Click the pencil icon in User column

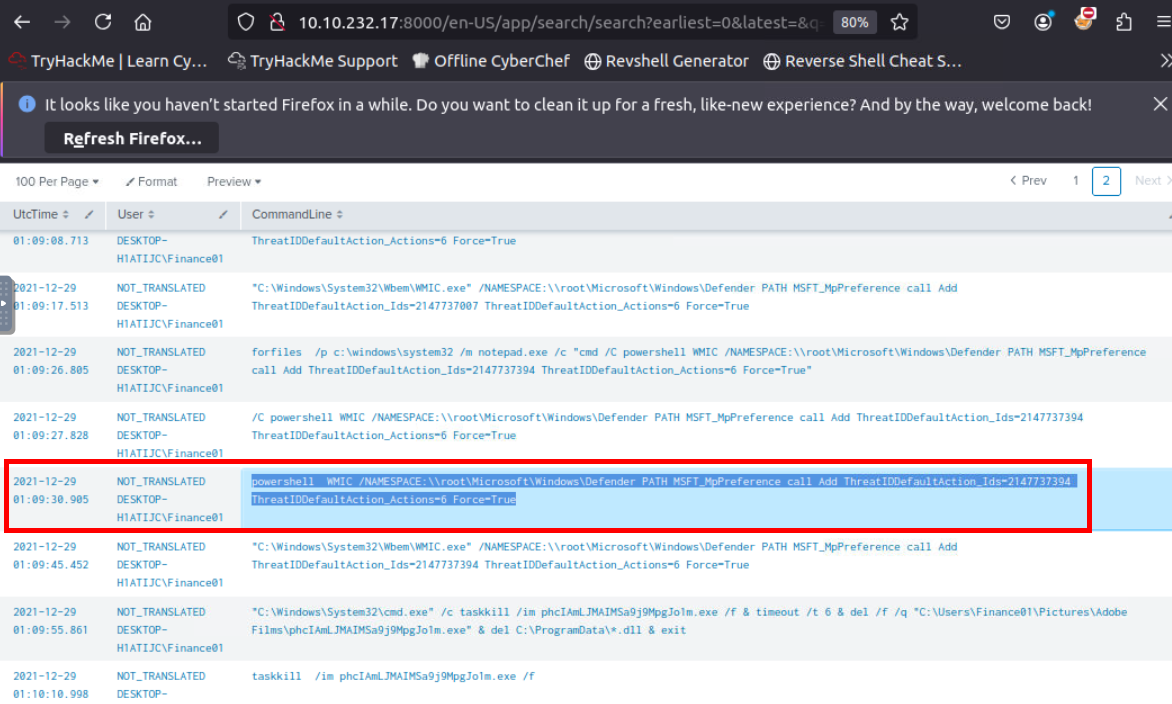223,215
